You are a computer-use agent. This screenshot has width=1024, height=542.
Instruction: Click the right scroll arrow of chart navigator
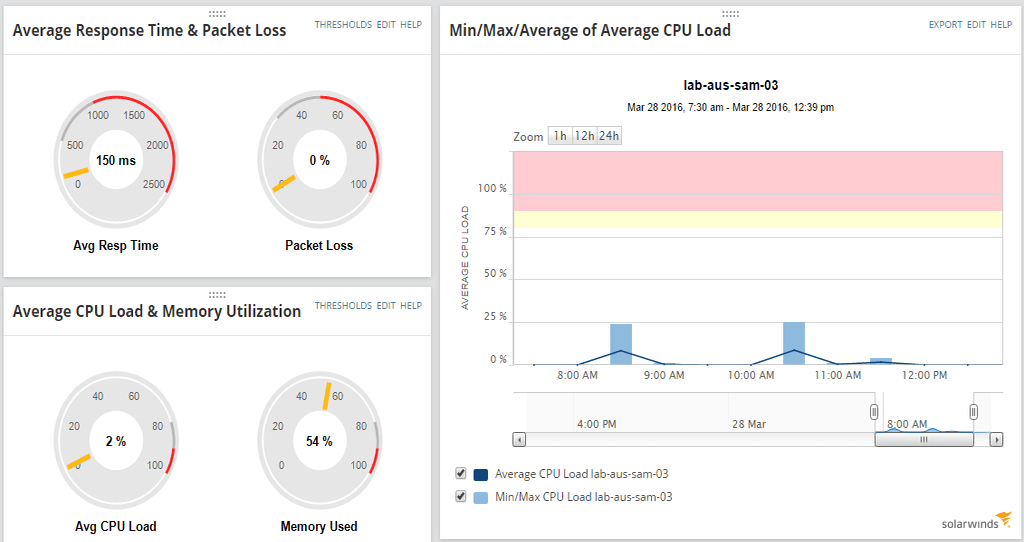tap(996, 439)
